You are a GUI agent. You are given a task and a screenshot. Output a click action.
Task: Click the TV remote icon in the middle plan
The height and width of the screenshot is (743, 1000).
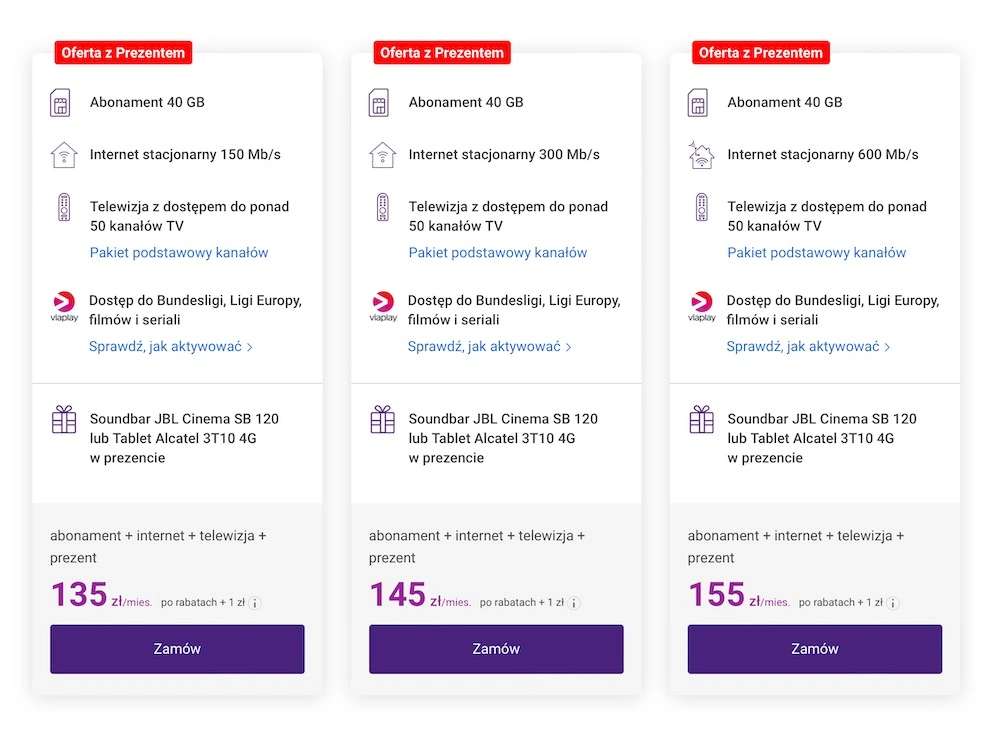(382, 207)
